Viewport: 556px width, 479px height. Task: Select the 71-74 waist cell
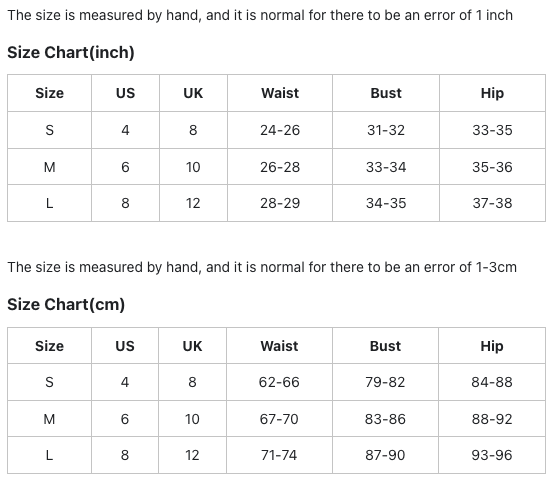coord(279,455)
